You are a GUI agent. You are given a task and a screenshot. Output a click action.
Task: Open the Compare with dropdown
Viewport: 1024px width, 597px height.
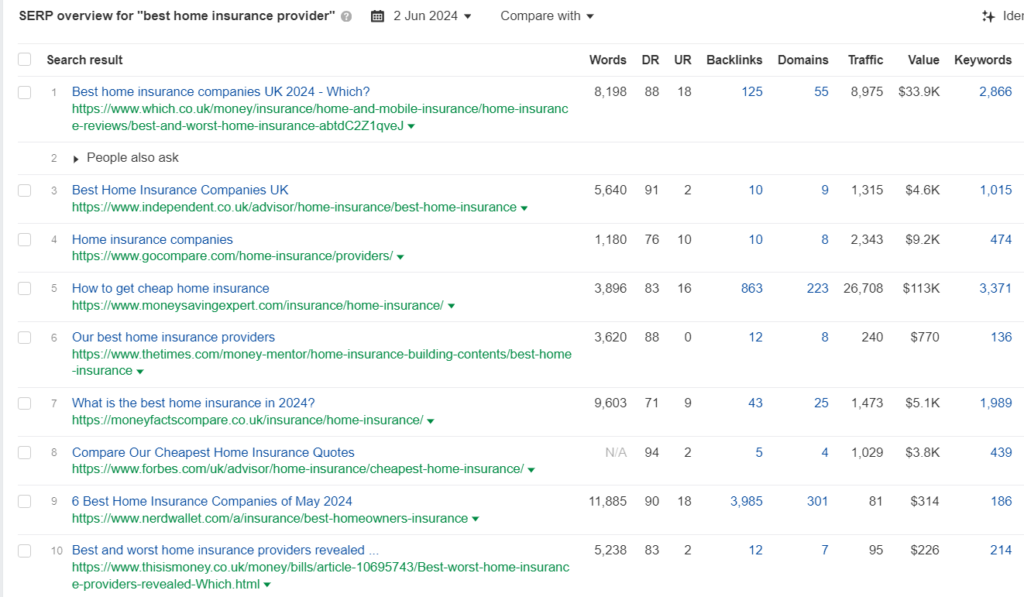[546, 16]
